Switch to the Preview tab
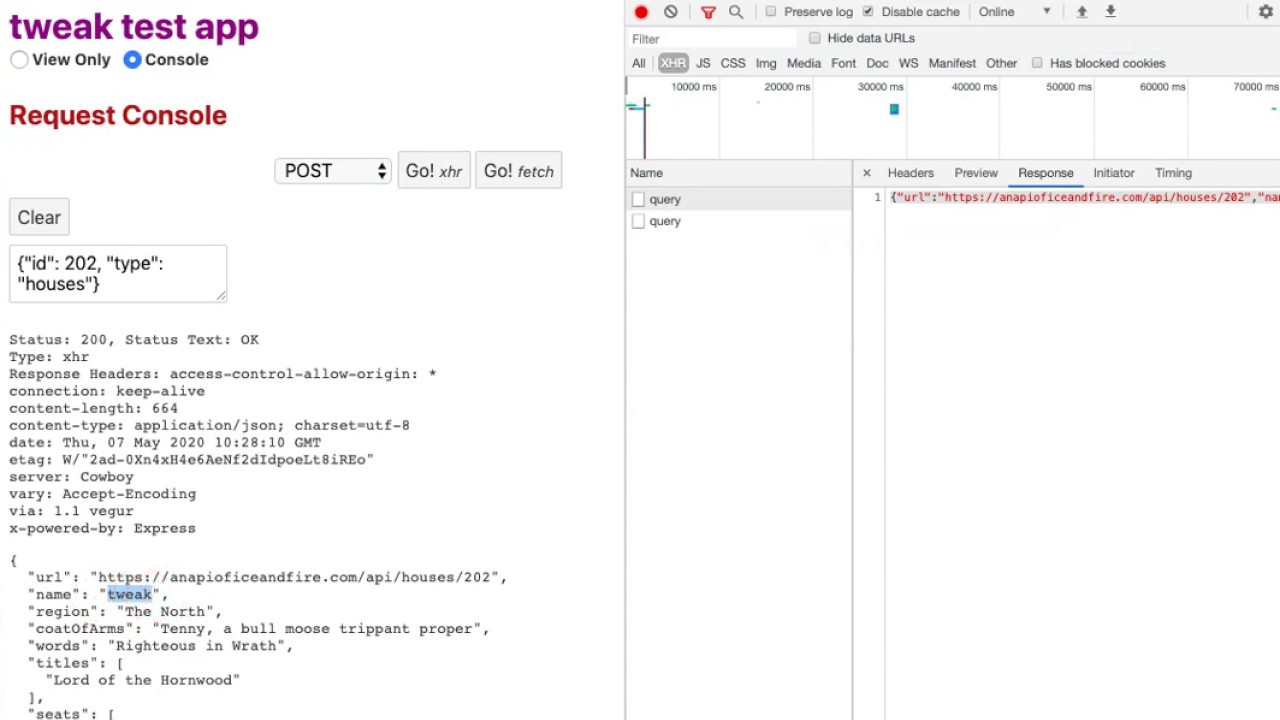The image size is (1280, 720). pyautogui.click(x=976, y=173)
